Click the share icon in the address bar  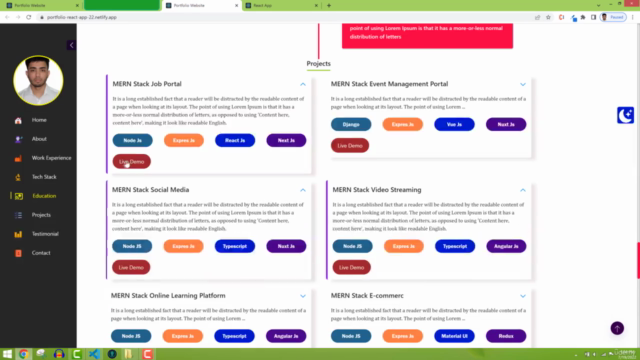537,17
